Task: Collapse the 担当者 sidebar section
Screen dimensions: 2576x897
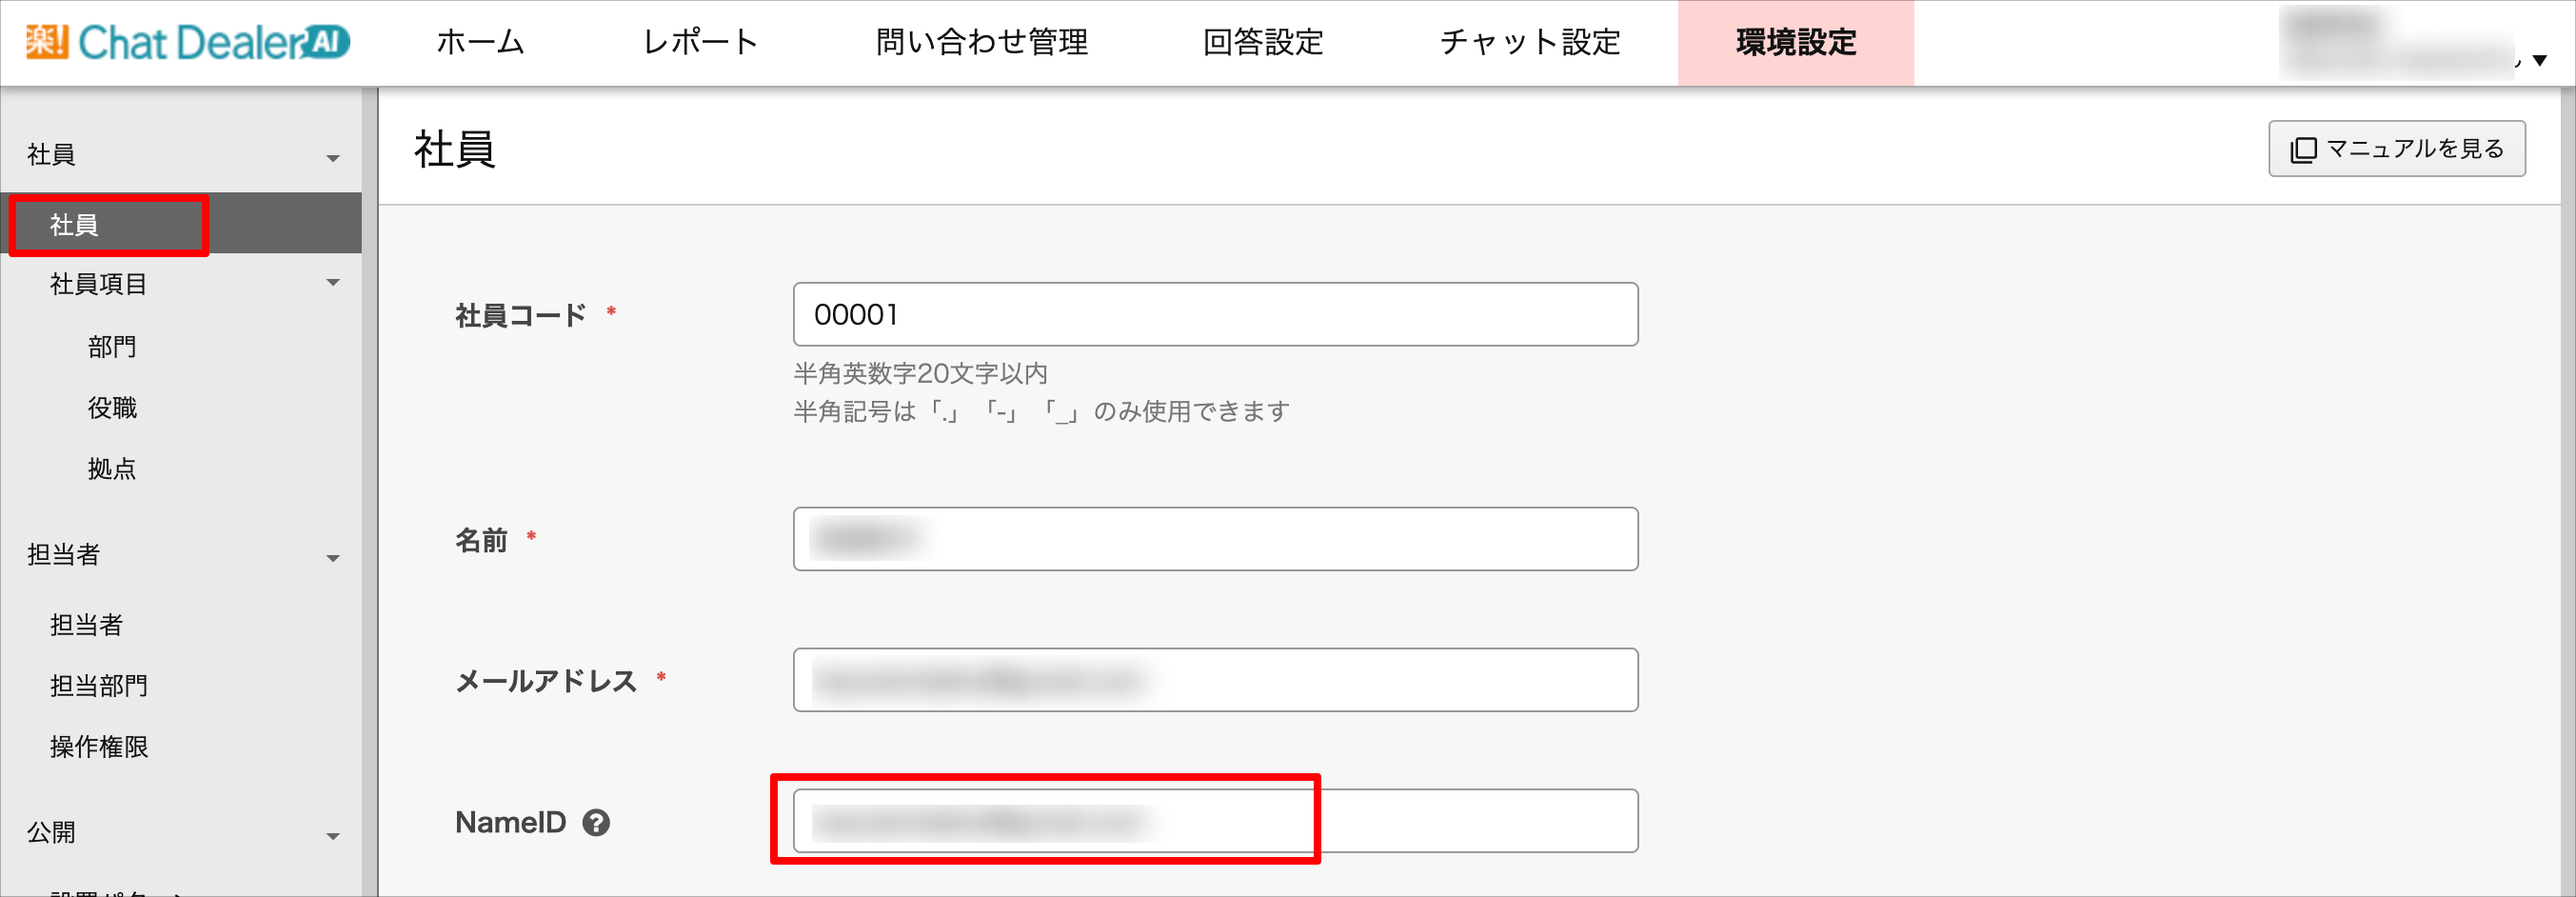Action: 333,558
